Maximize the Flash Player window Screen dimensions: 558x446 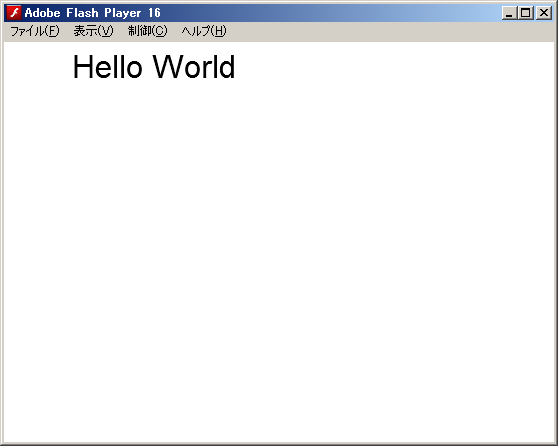pos(526,13)
